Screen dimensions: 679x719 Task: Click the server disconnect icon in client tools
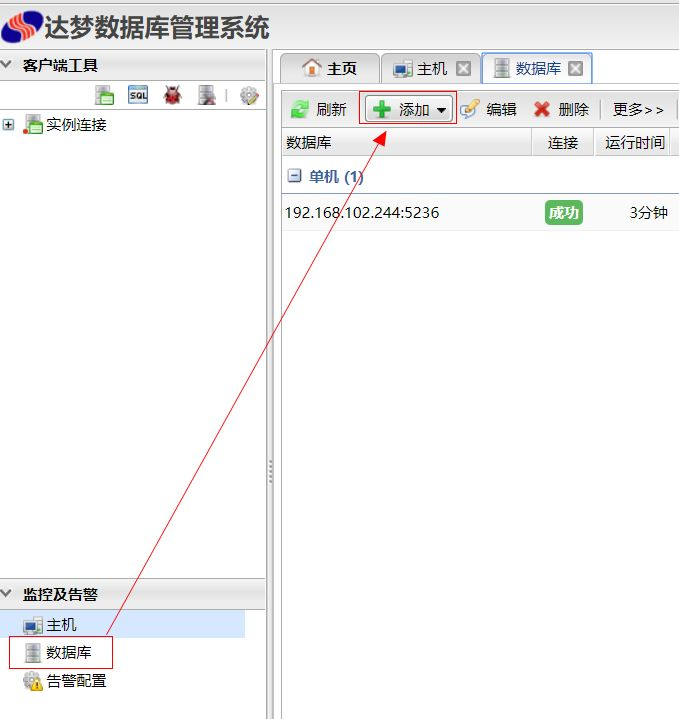(206, 95)
